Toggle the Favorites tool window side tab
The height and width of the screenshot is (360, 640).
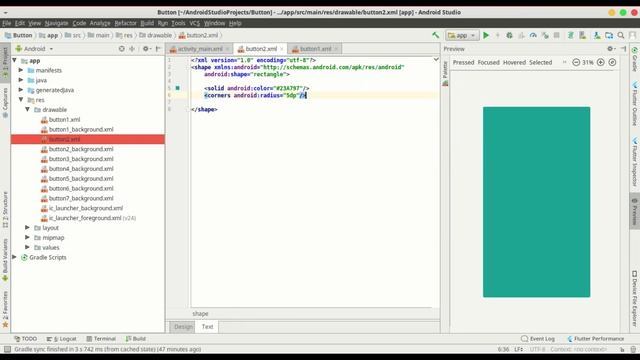[5, 309]
